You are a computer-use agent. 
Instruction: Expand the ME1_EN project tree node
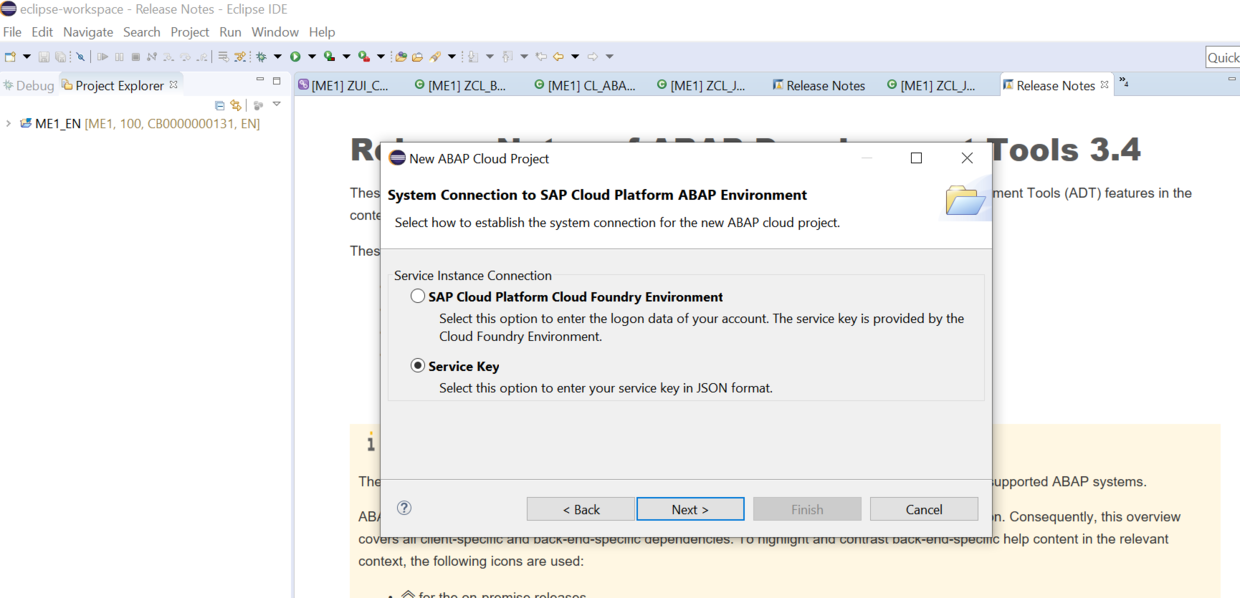coord(9,124)
